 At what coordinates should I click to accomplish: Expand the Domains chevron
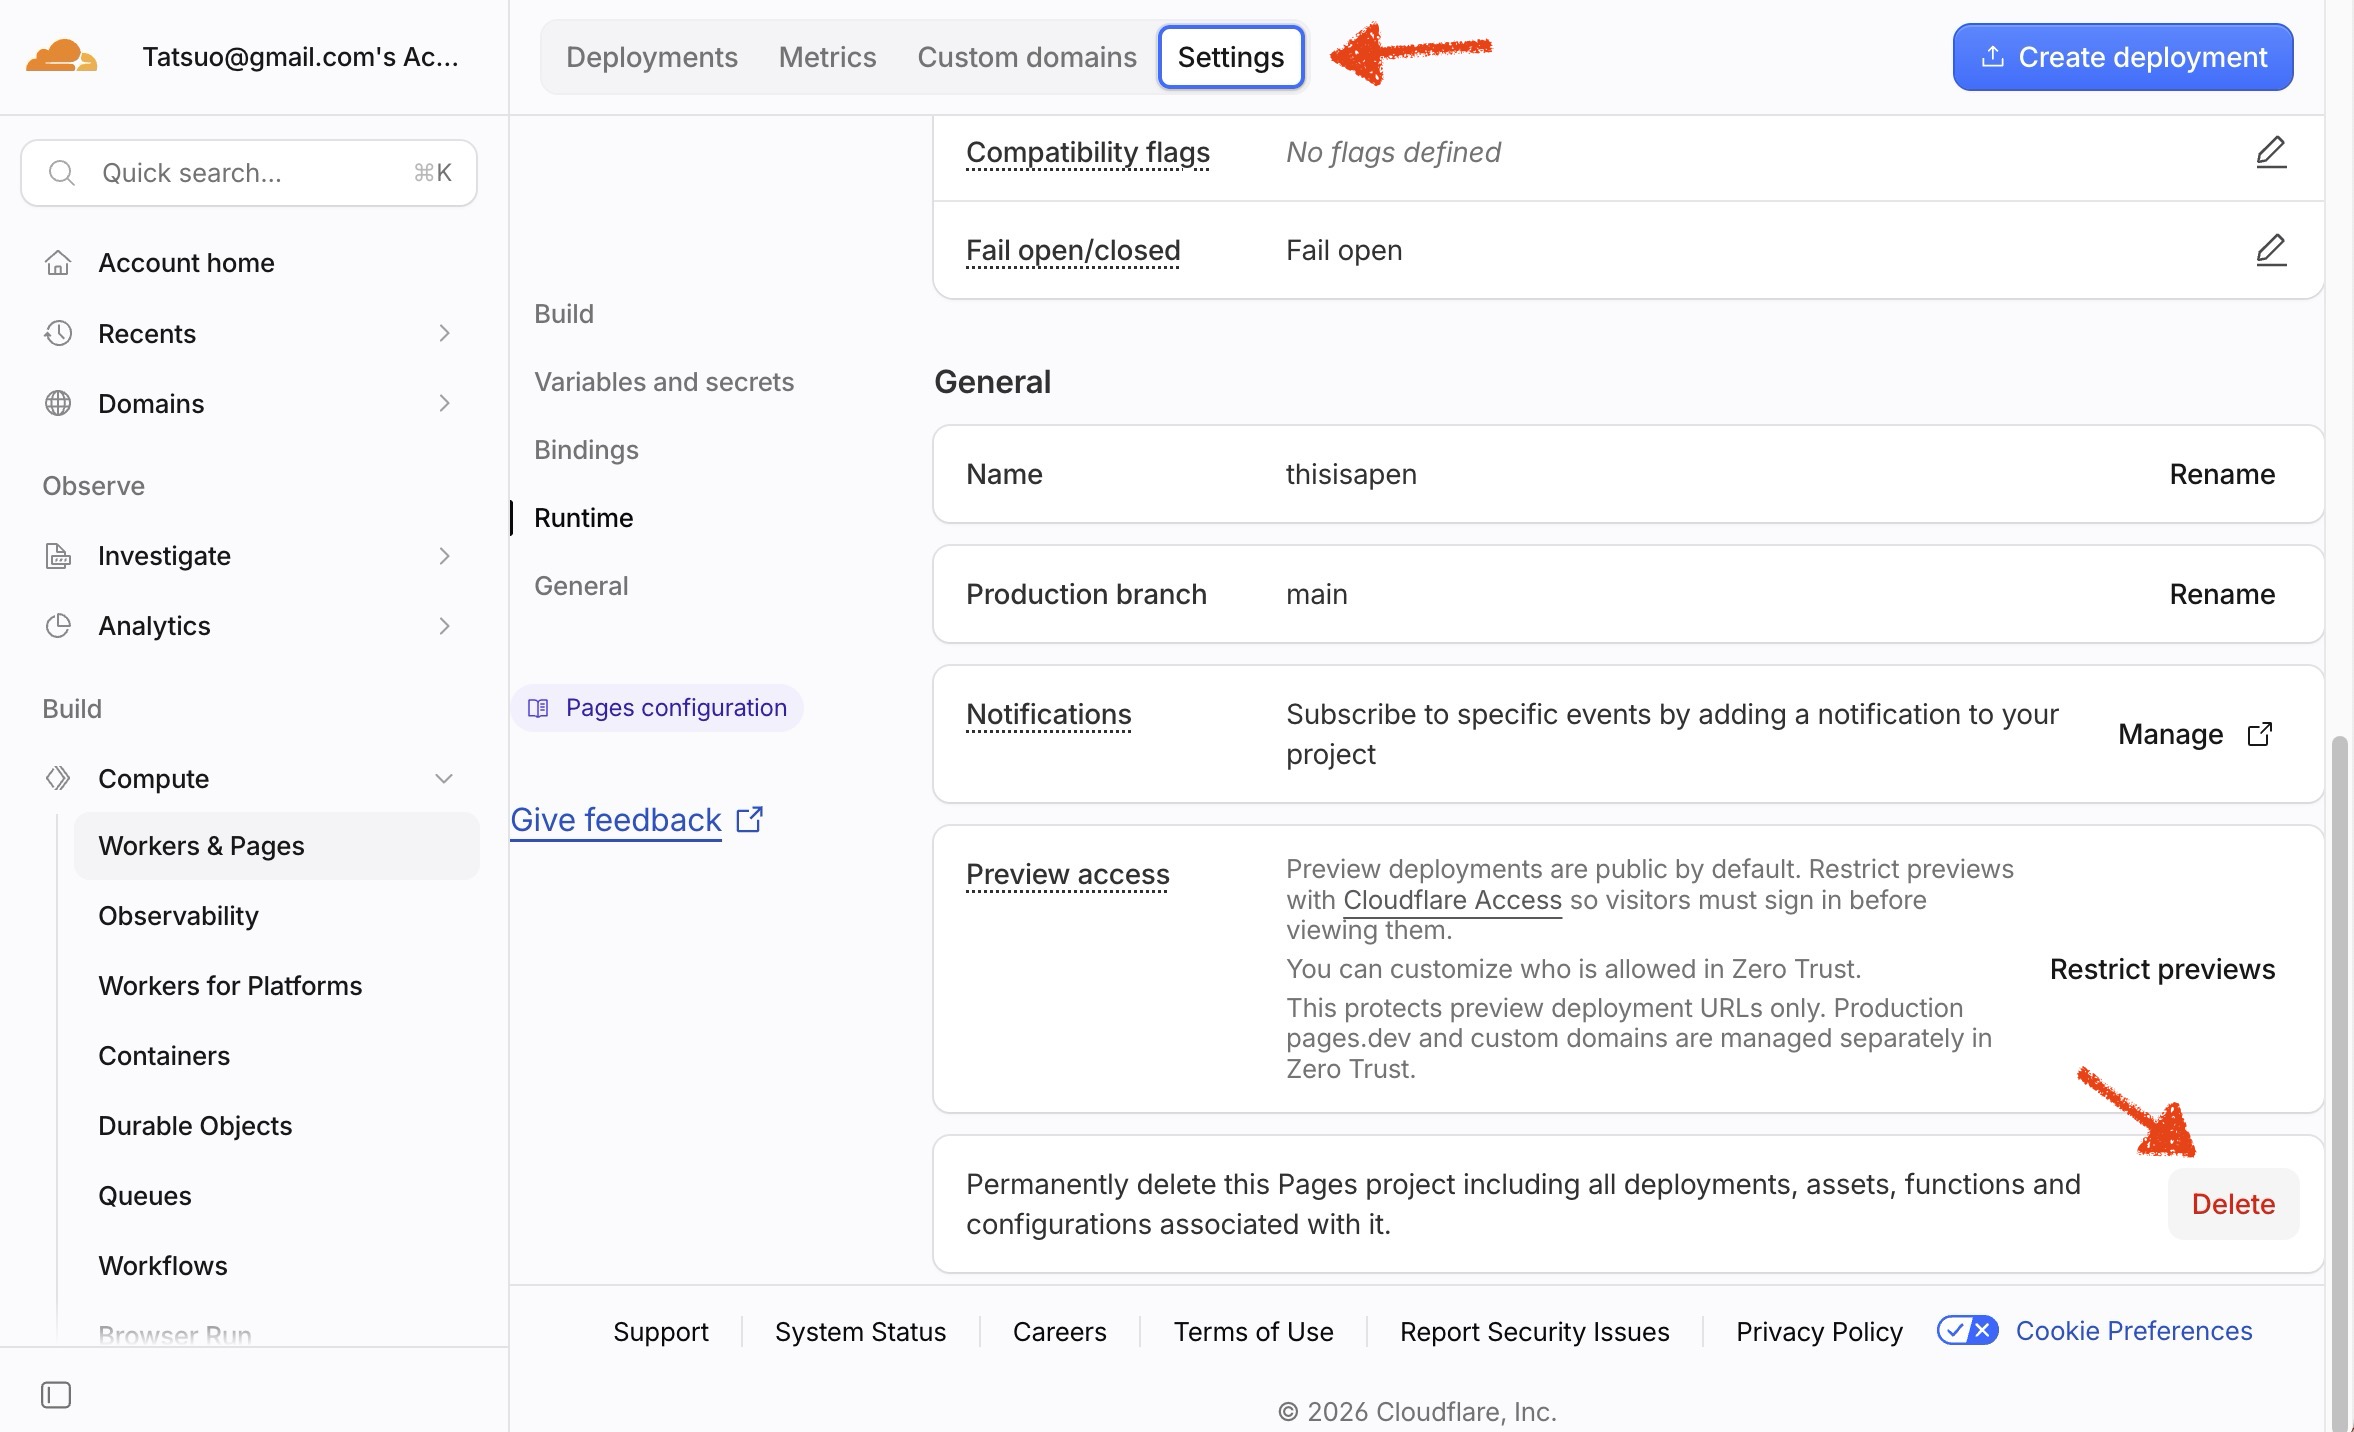click(x=445, y=403)
